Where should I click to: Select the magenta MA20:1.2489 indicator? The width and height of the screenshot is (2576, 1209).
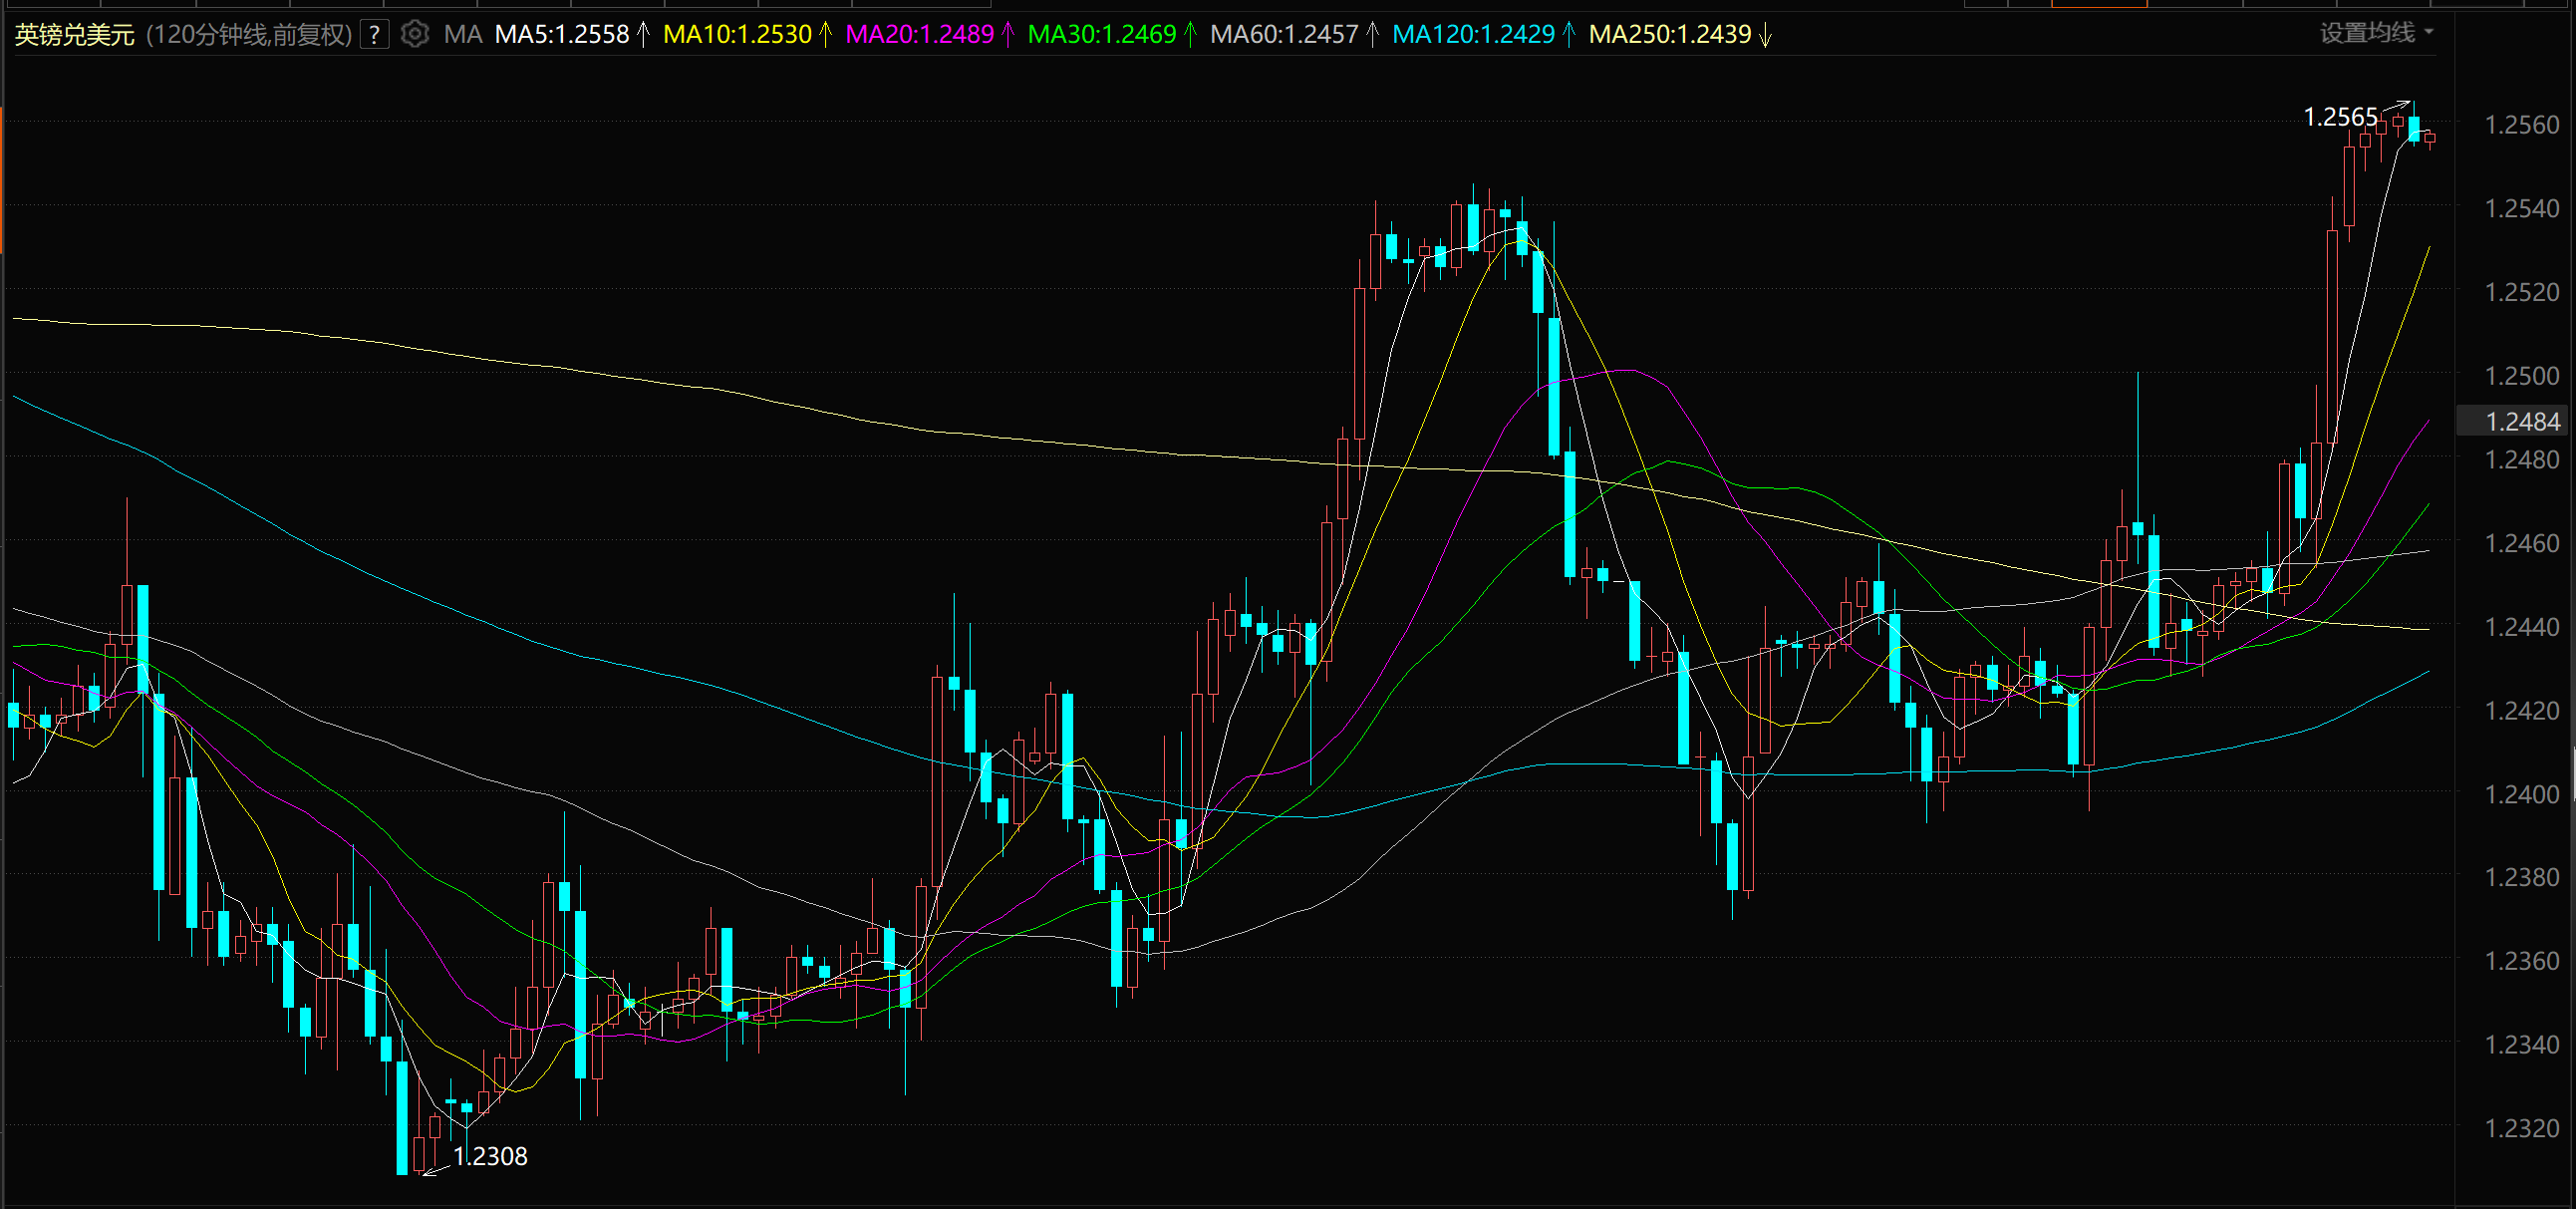pyautogui.click(x=919, y=35)
